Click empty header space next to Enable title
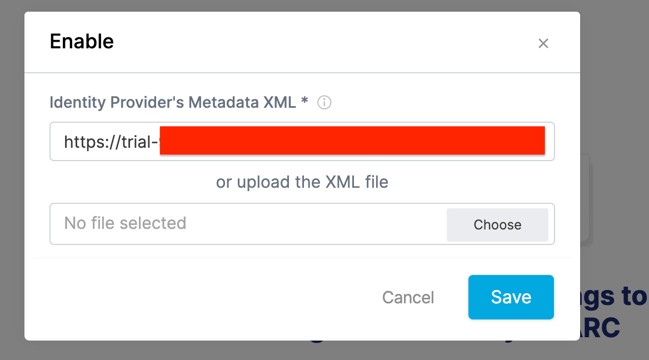 [x=323, y=41]
